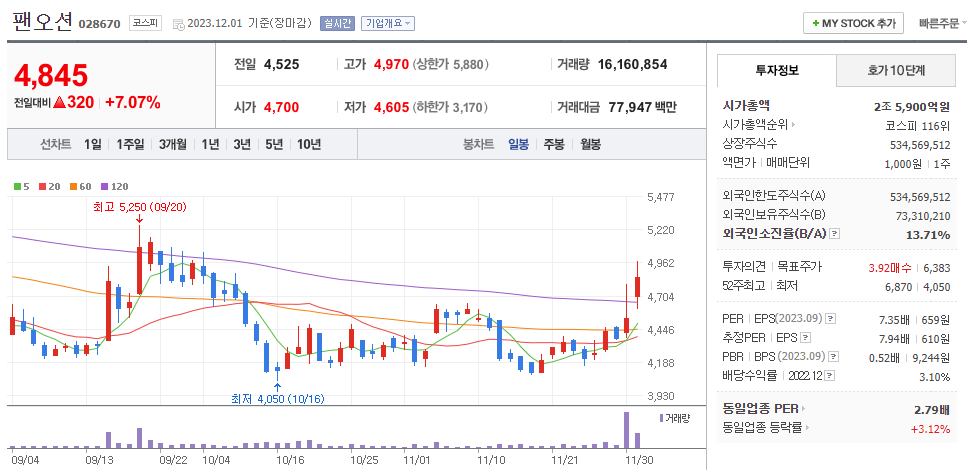Expand 시가총액순위 arrow link
Image resolution: width=967 pixels, height=470 pixels.
click(793, 125)
